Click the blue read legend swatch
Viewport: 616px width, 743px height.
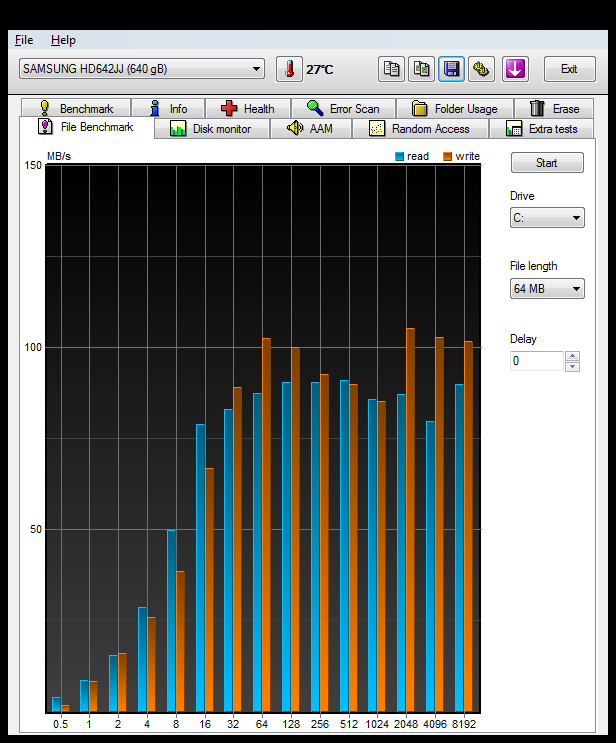tap(399, 156)
